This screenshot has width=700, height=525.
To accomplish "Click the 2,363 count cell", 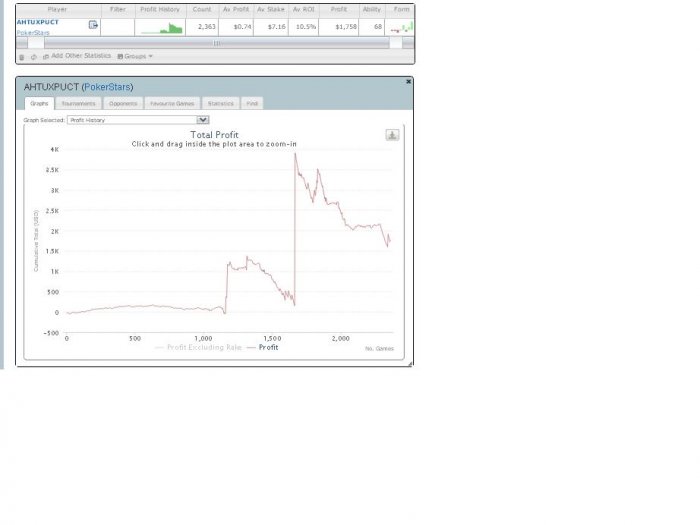I will tap(202, 27).
